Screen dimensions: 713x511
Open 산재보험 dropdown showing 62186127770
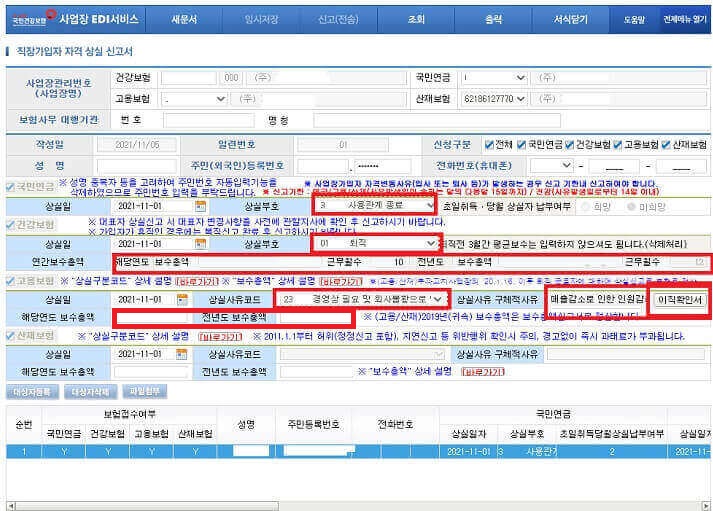(493, 99)
